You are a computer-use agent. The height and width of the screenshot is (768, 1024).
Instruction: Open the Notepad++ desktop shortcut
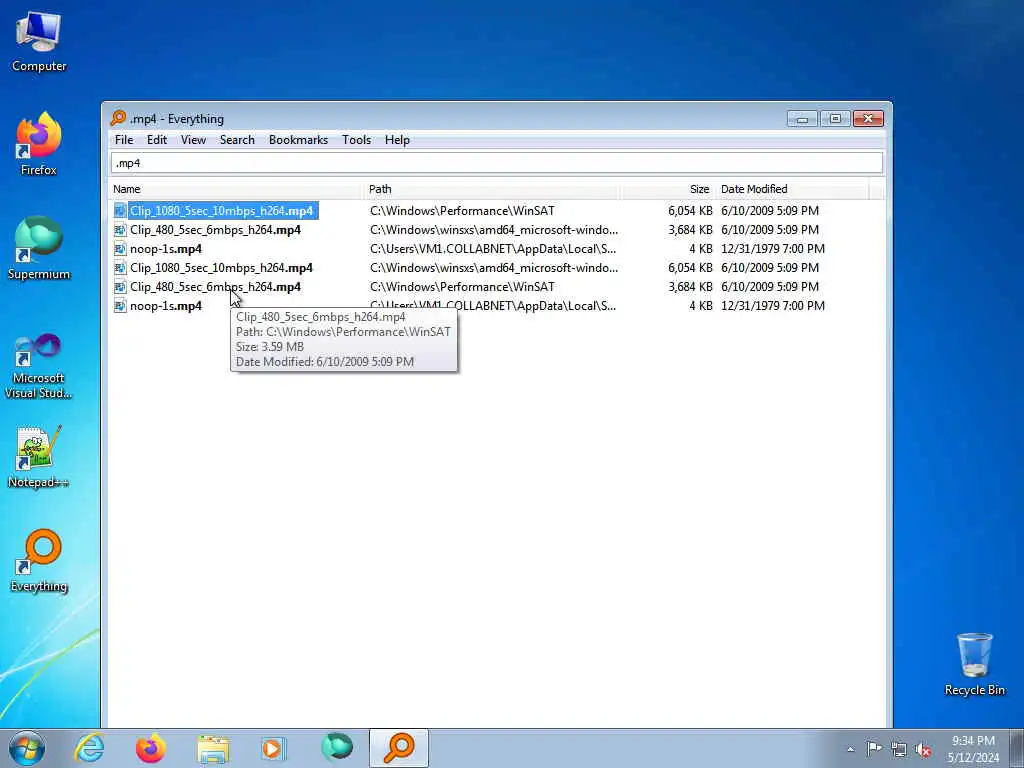[39, 457]
